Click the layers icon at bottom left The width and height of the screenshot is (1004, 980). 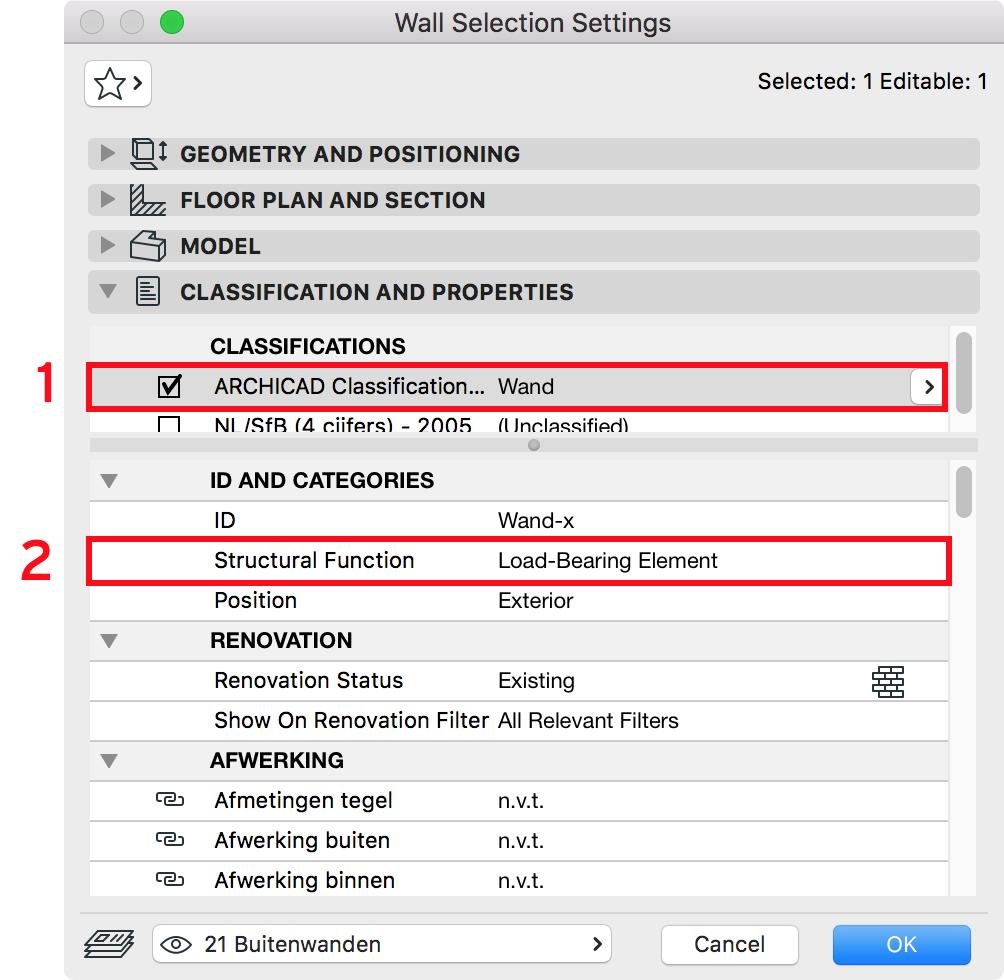tap(109, 944)
